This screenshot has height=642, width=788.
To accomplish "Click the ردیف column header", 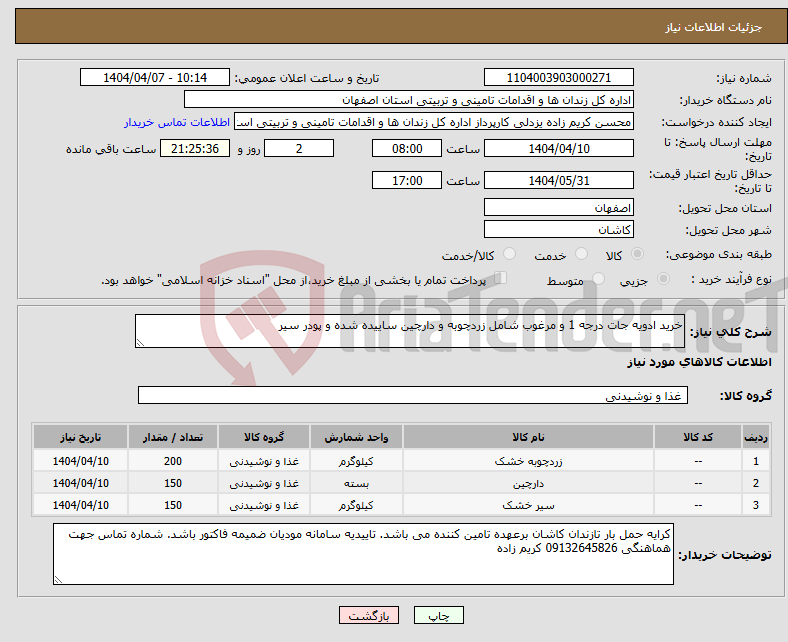I will pyautogui.click(x=756, y=437).
